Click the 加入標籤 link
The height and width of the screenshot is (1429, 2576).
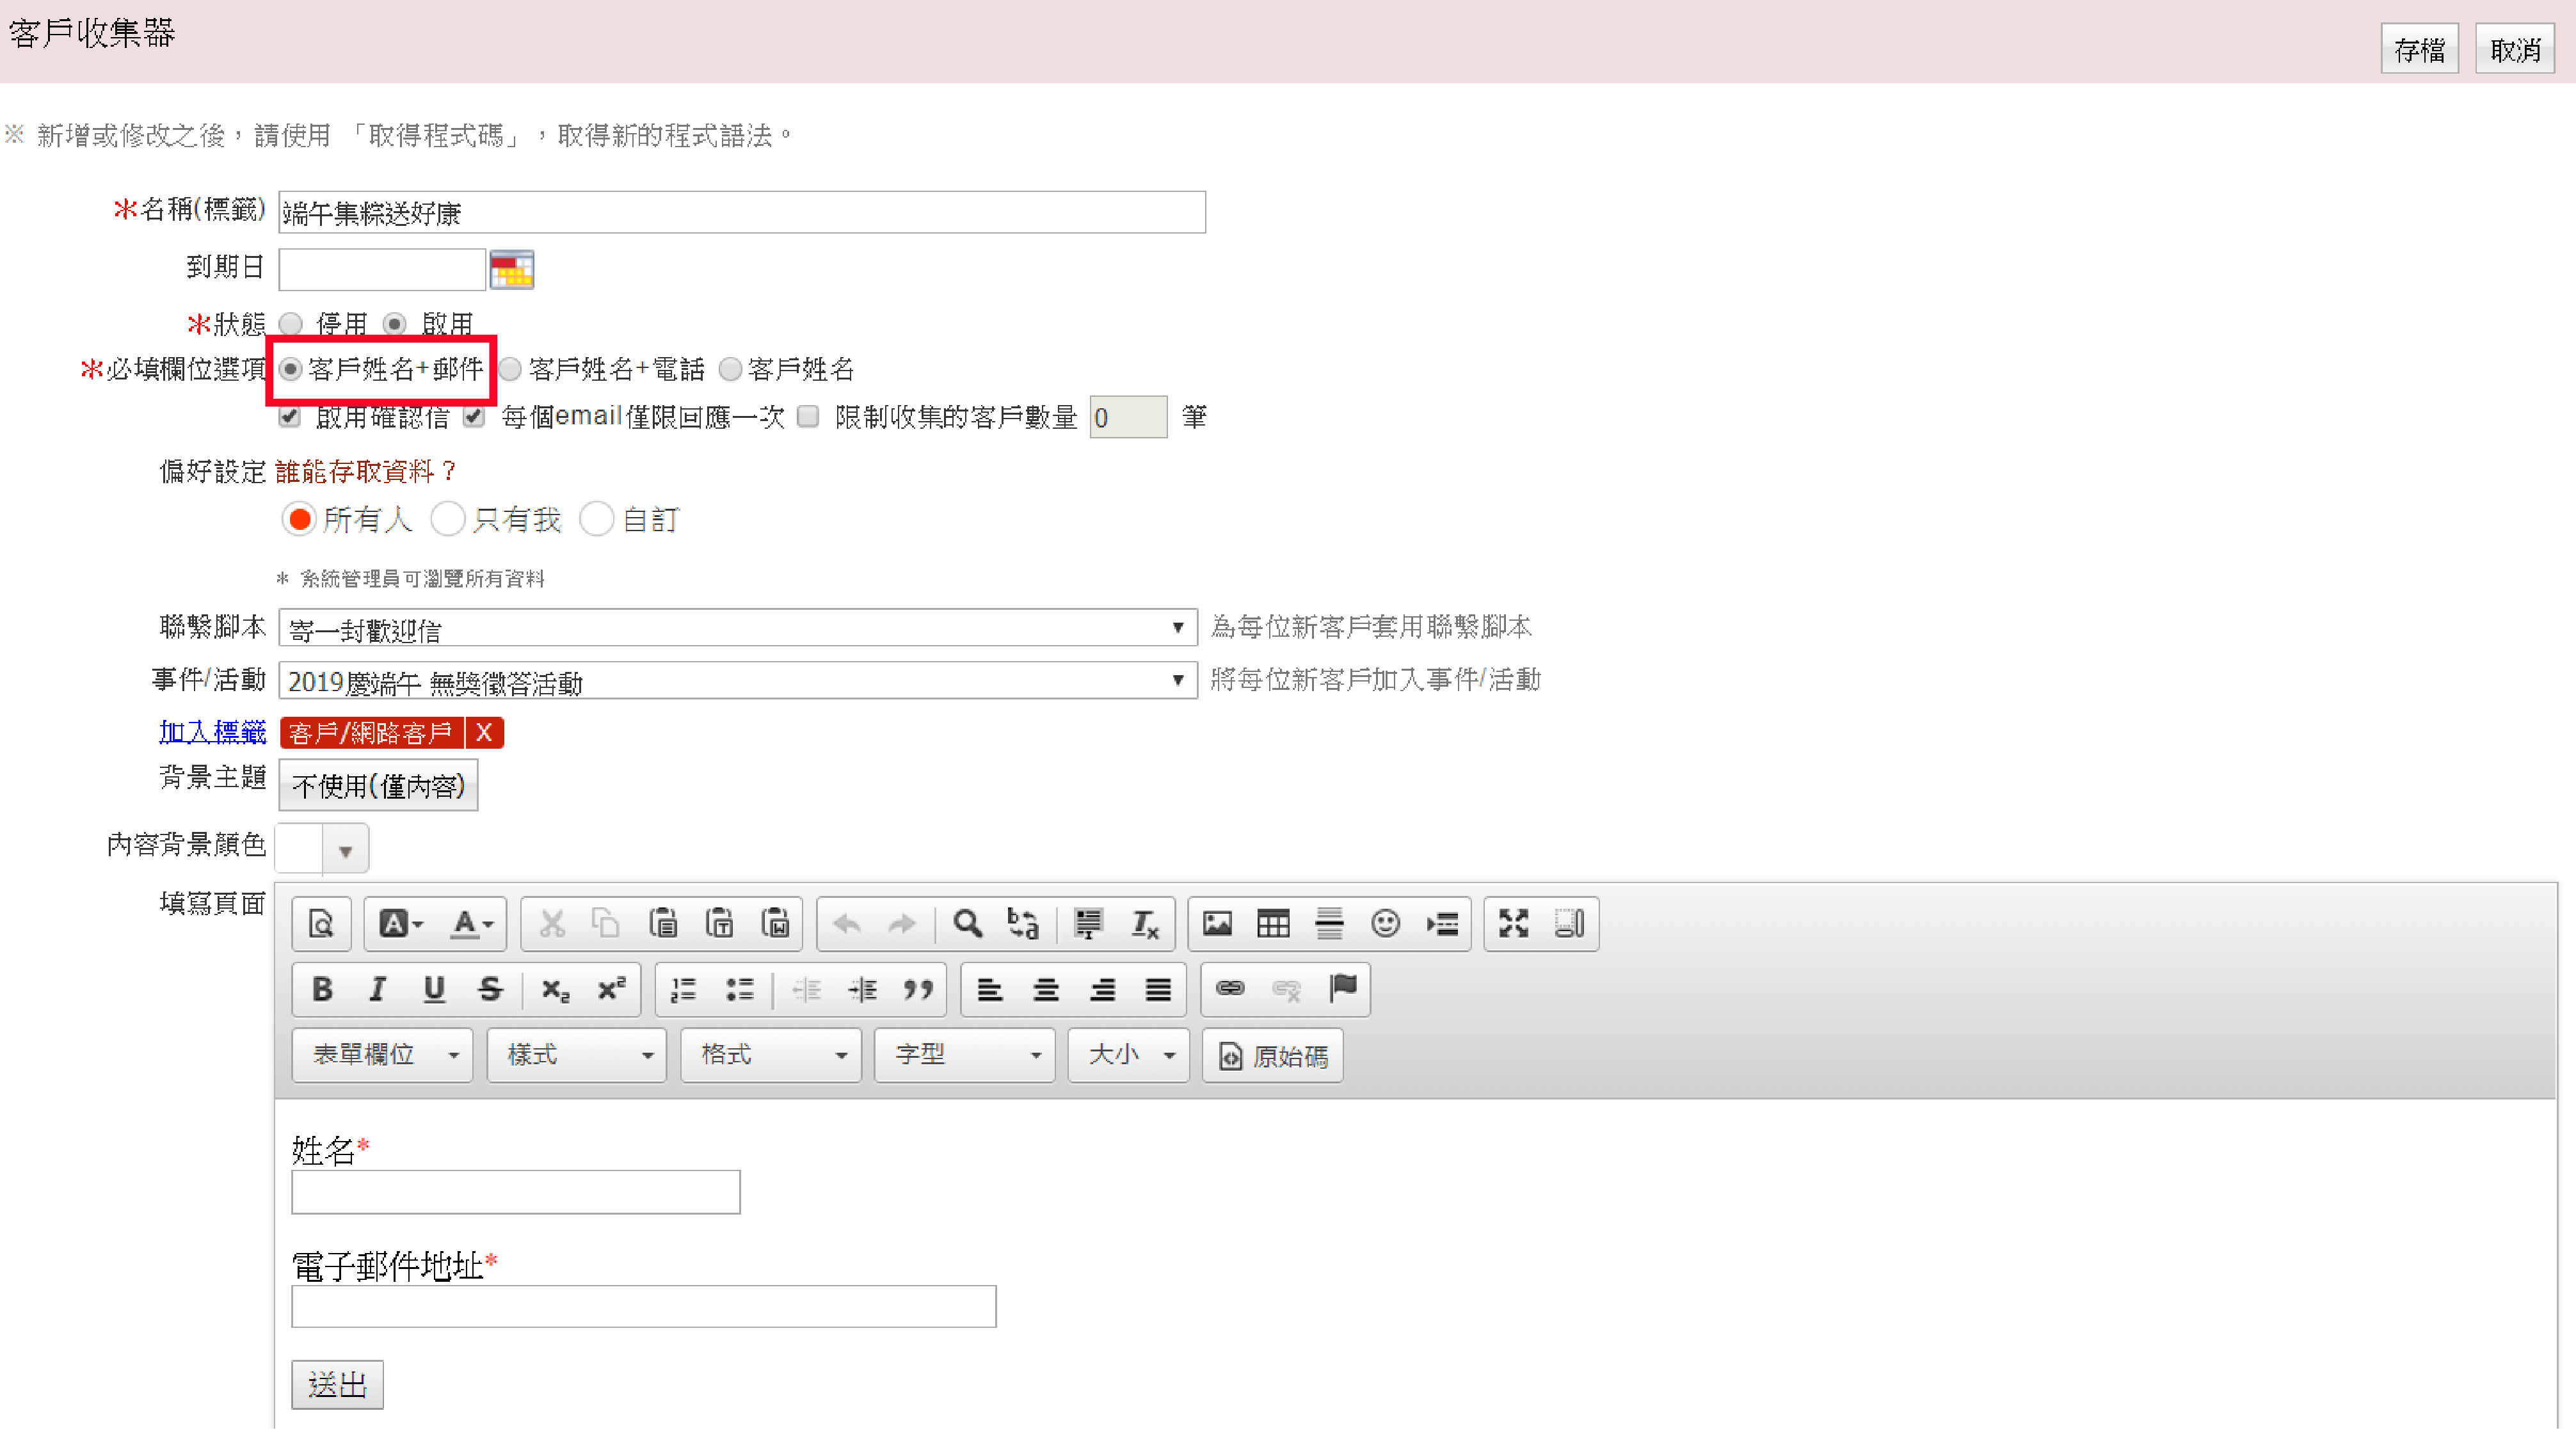pos(213,732)
